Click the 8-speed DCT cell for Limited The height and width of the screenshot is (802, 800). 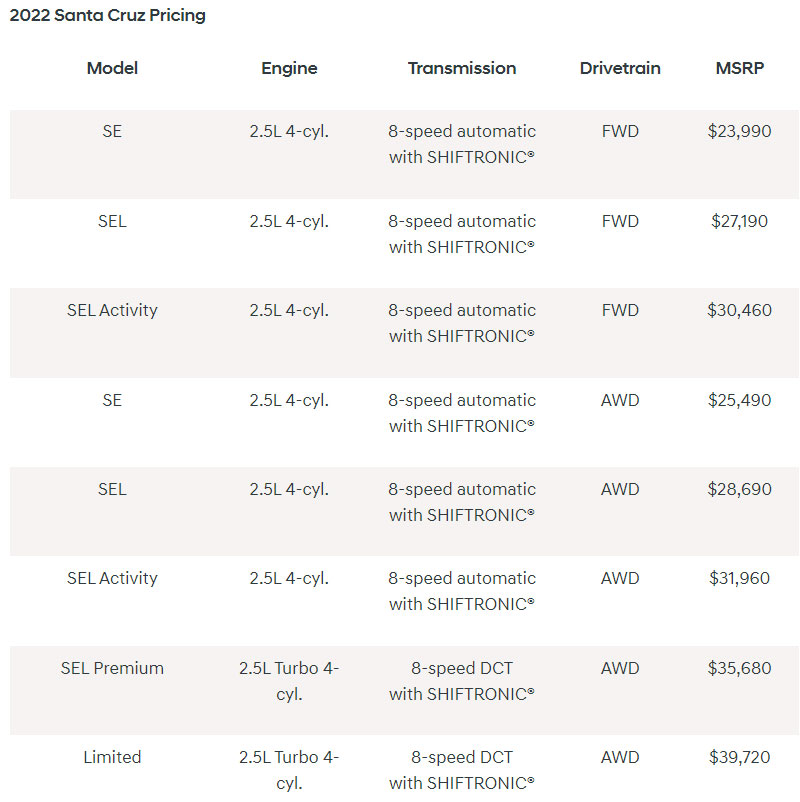point(462,769)
